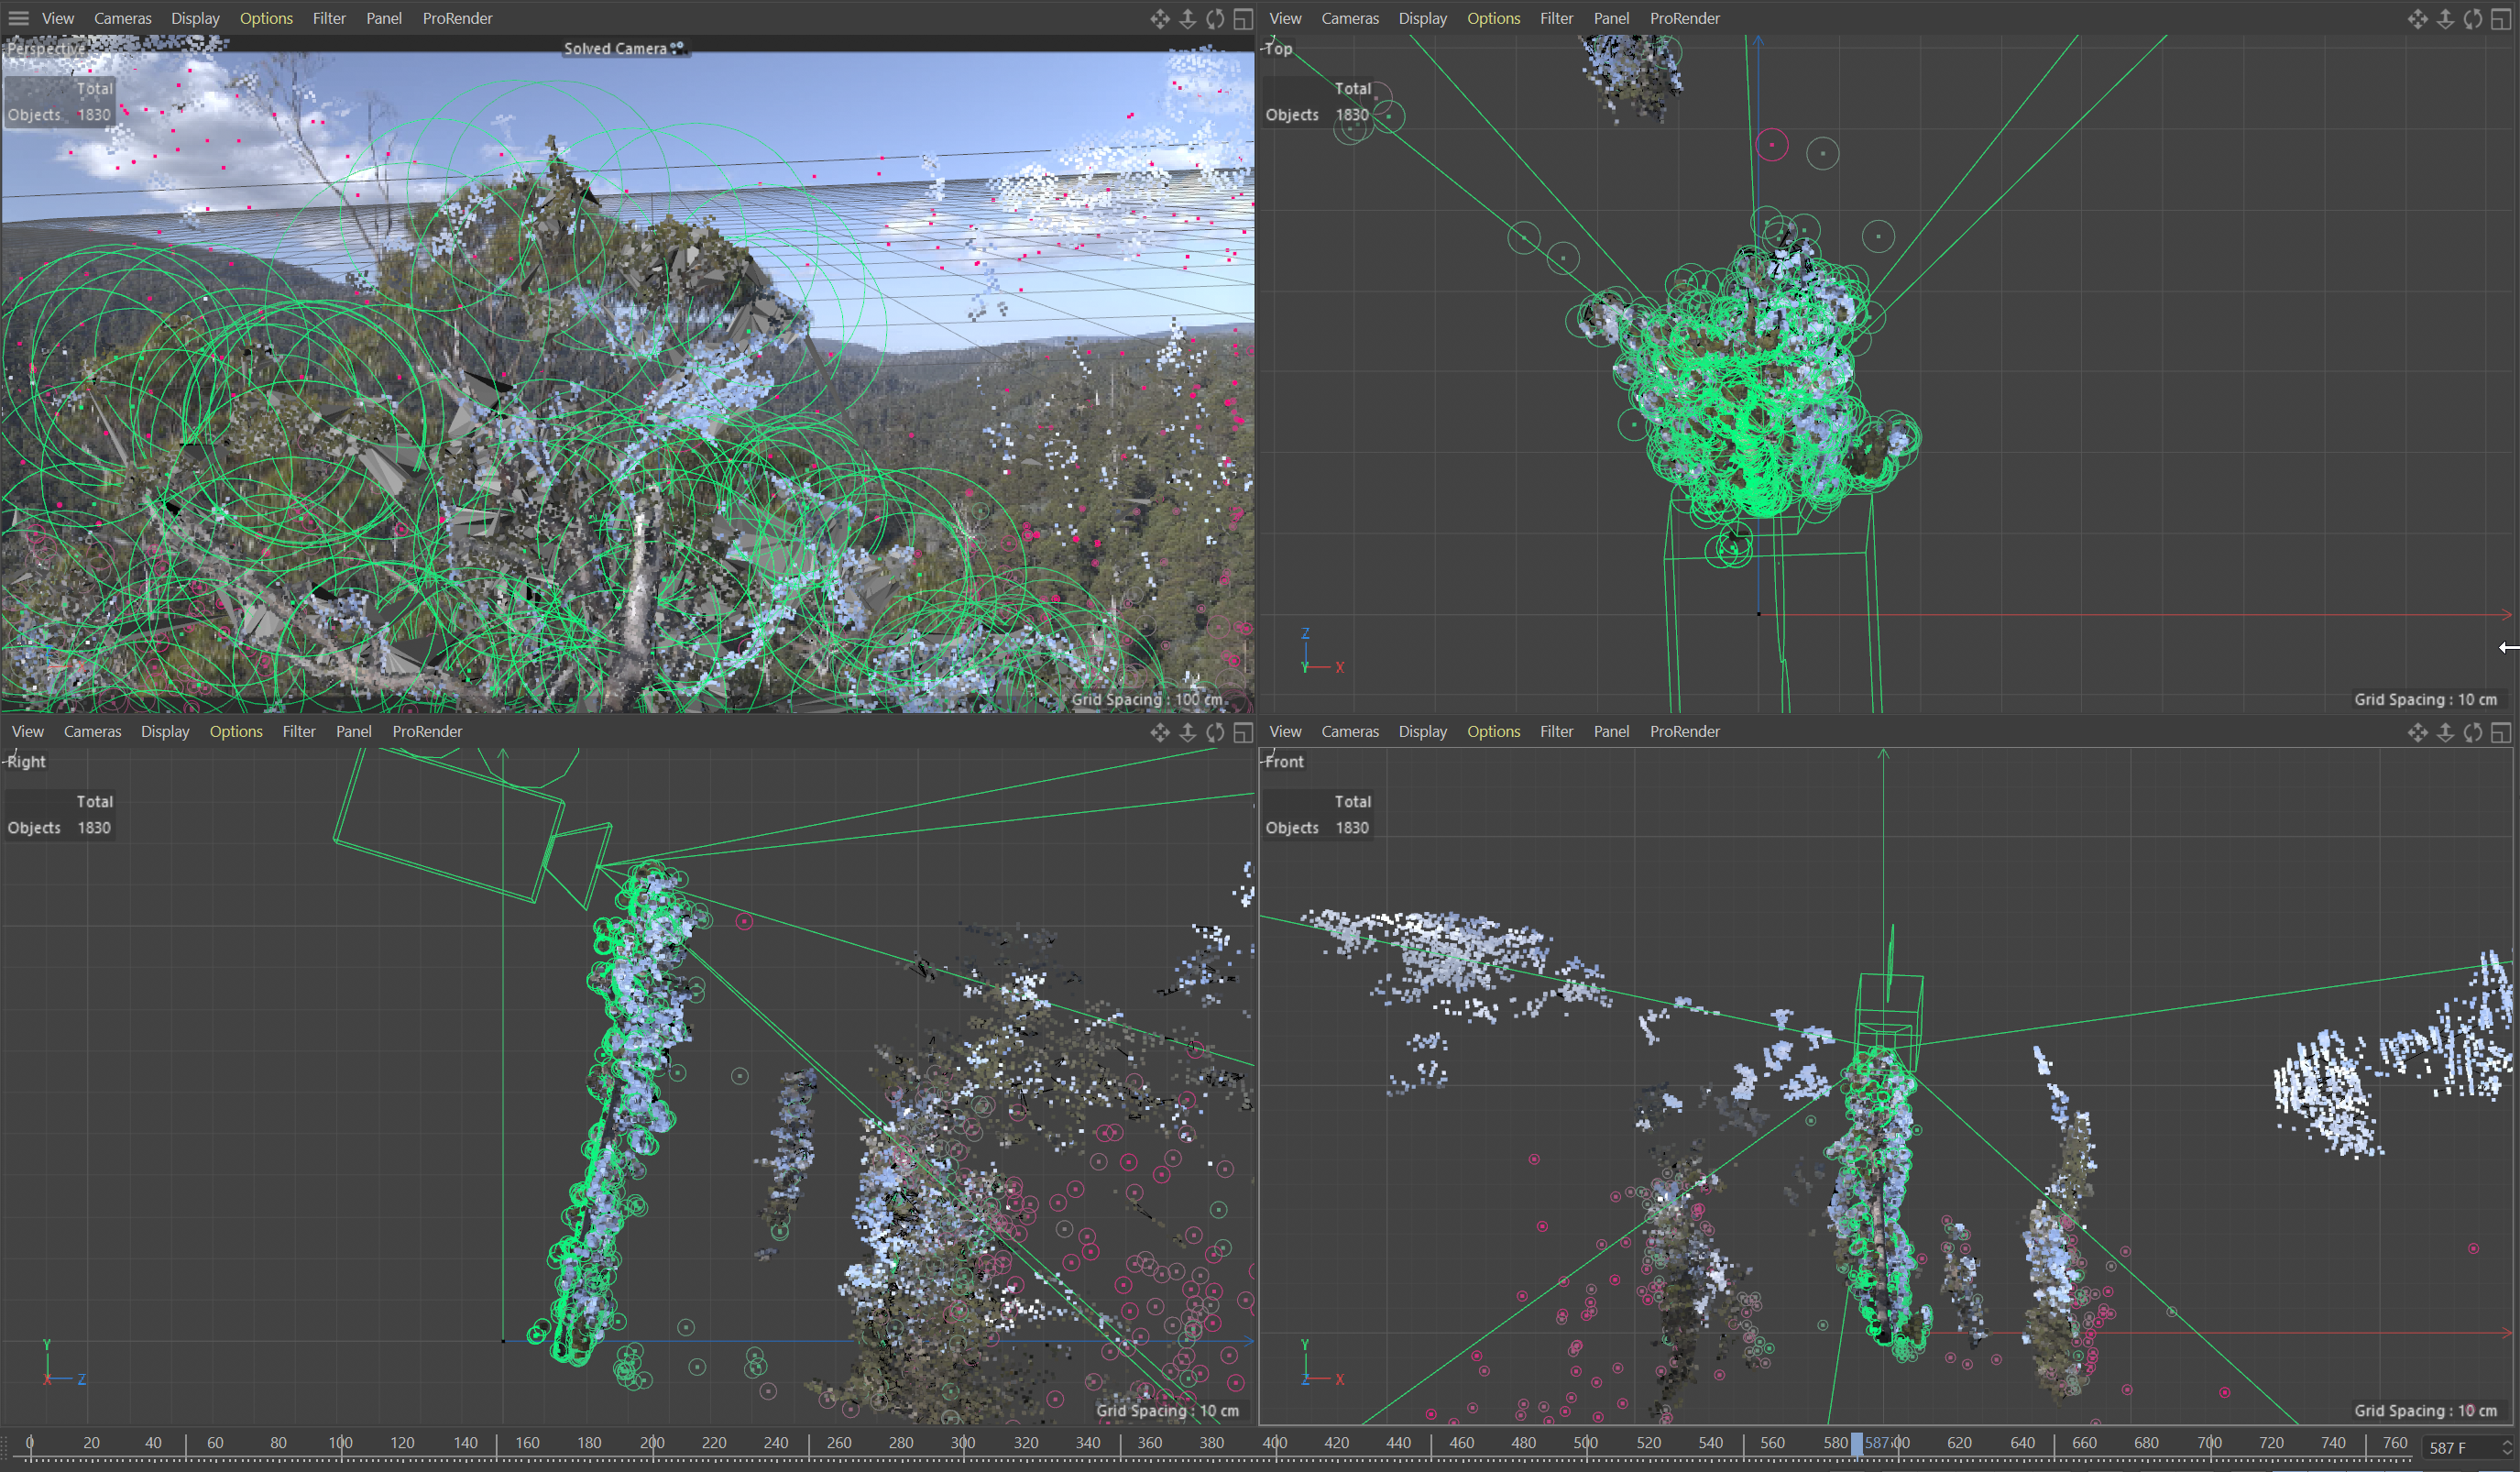
Task: Open the Panel menu in the Top view
Action: click(1610, 18)
